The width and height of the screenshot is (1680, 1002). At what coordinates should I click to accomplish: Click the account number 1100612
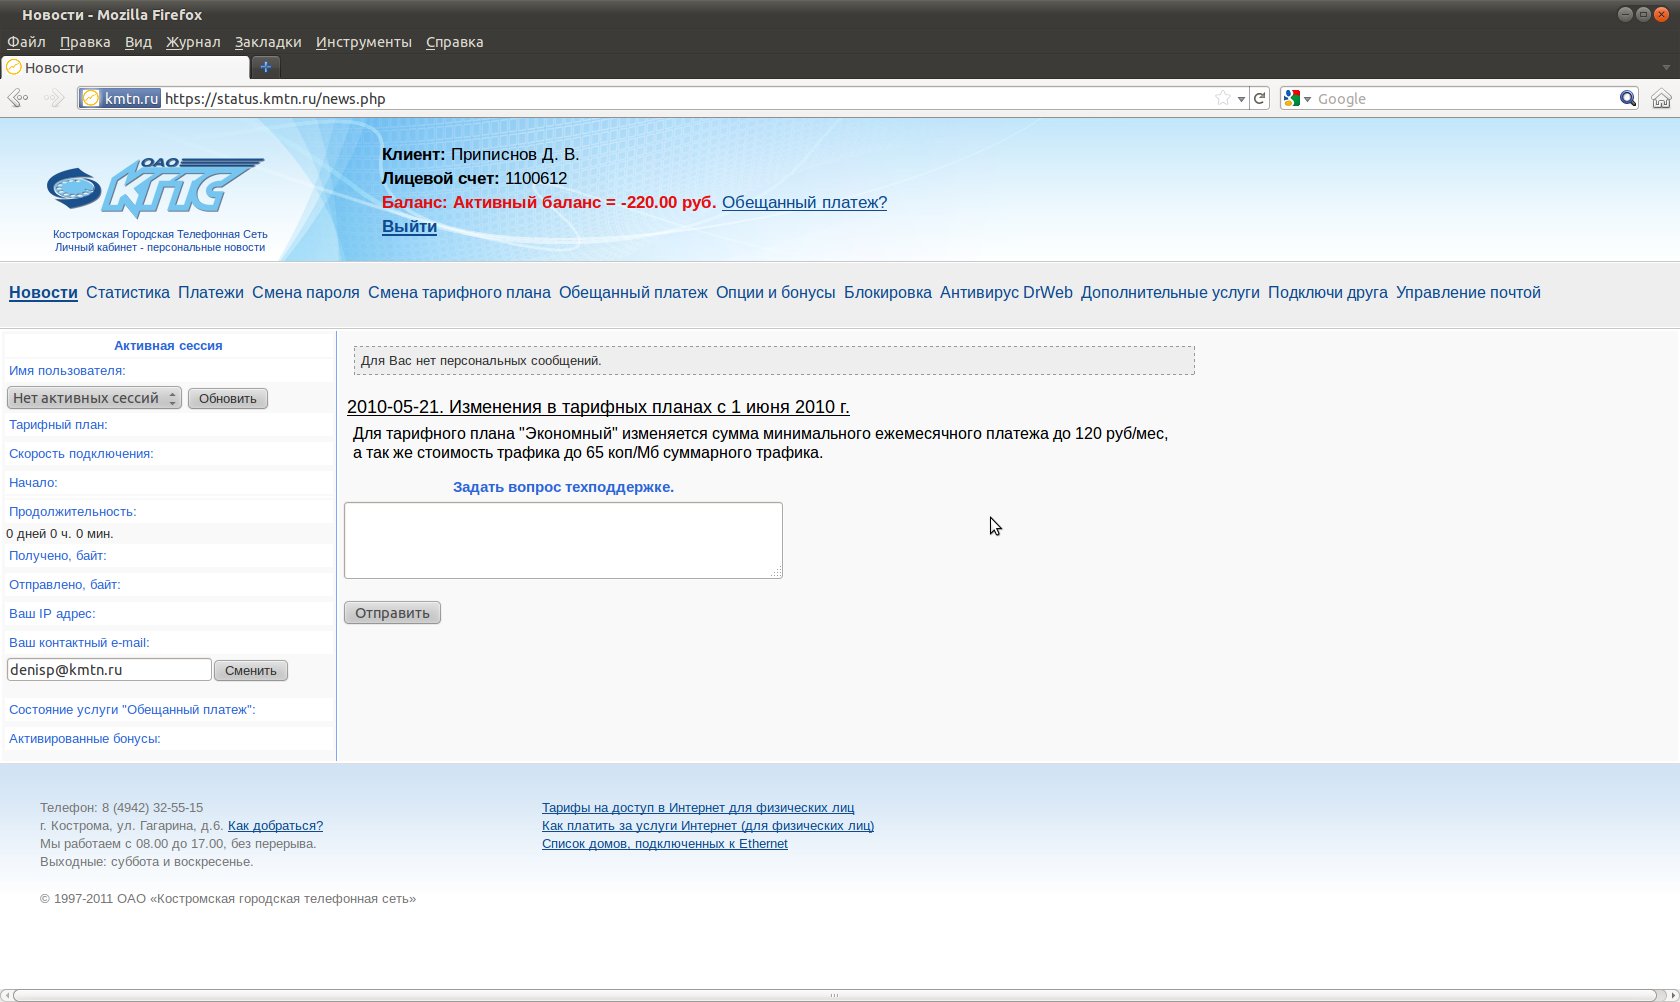point(536,178)
